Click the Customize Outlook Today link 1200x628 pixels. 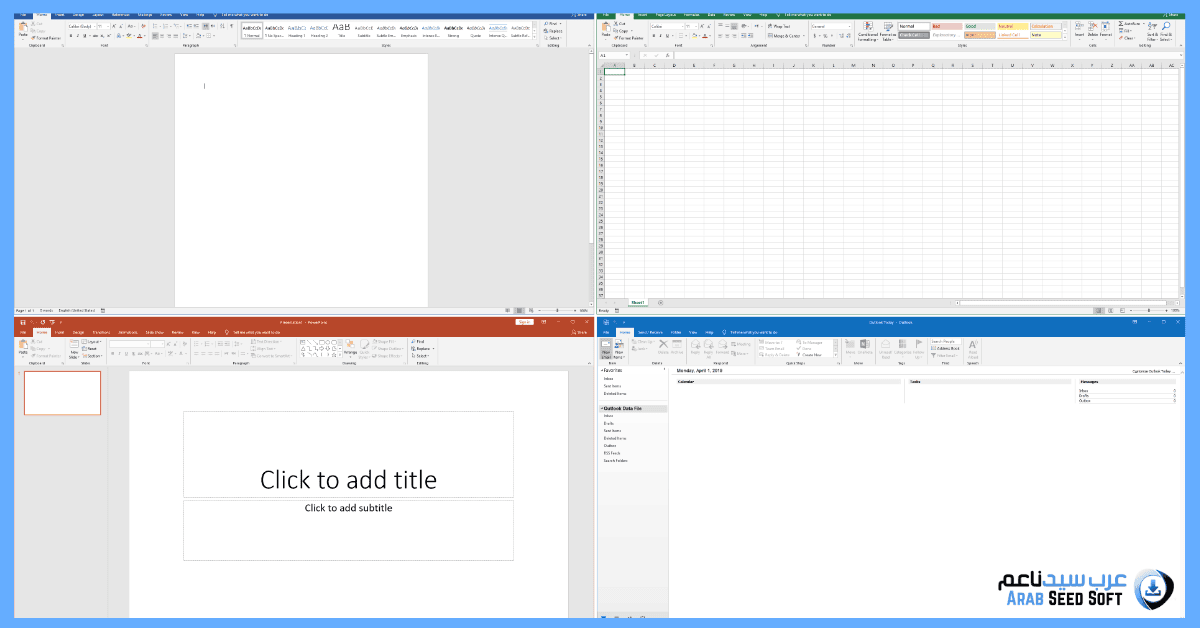point(1153,371)
